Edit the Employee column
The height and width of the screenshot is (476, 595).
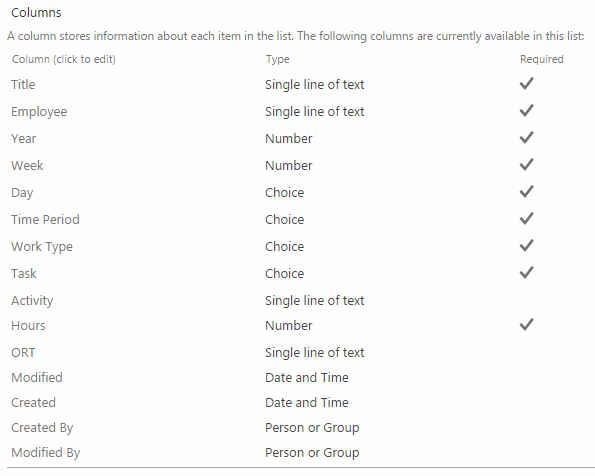tap(39, 112)
